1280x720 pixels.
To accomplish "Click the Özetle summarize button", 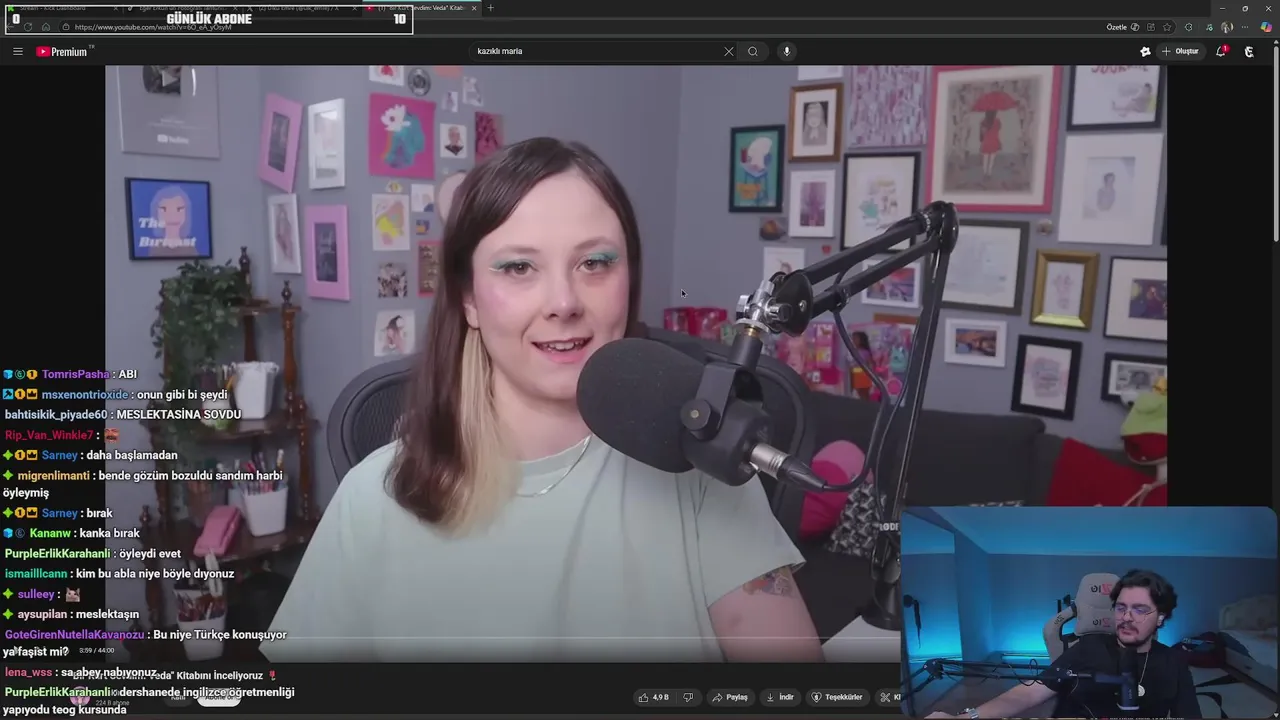I will click(x=1122, y=27).
